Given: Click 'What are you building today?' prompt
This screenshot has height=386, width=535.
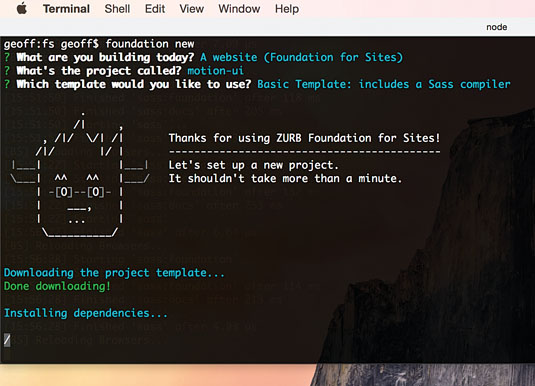Looking at the screenshot, I should pyautogui.click(x=105, y=57).
